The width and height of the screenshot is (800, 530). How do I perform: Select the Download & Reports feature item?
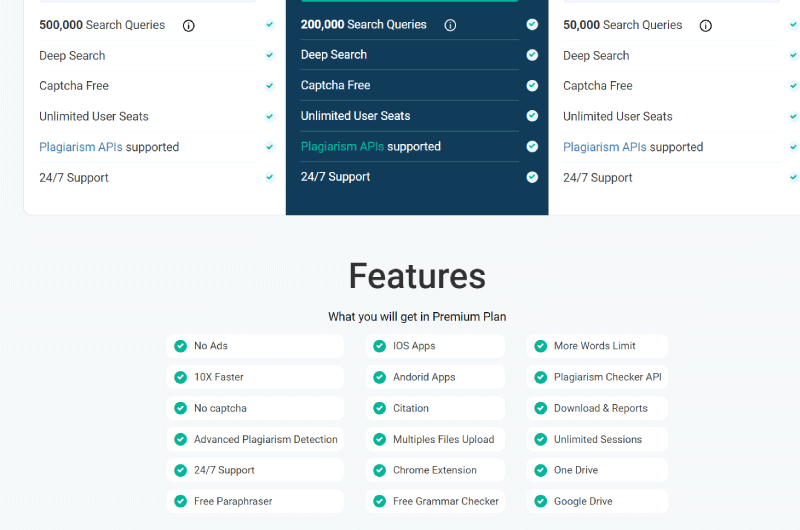coord(597,409)
